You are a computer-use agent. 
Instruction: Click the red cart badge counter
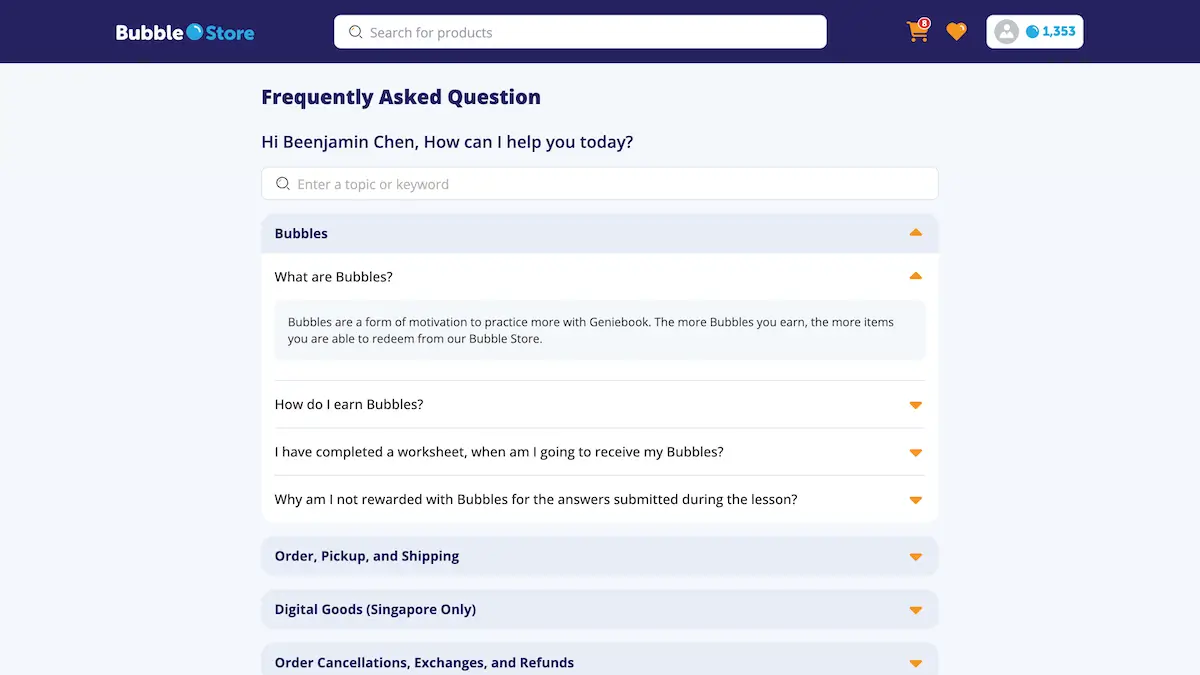[x=924, y=23]
